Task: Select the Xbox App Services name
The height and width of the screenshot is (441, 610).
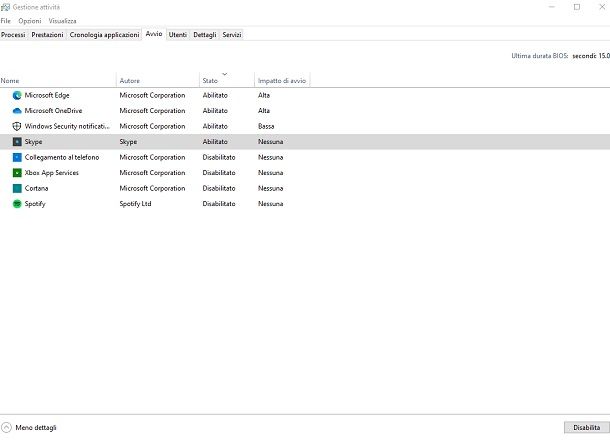Action: 52,173
